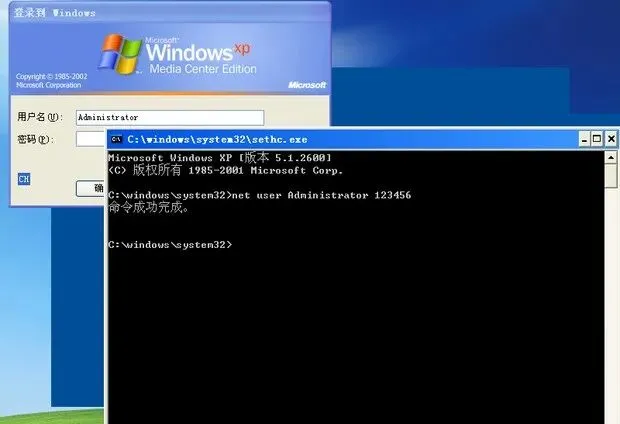Click the 'Copyright © 1985-2002' text
The height and width of the screenshot is (424, 620).
(51, 76)
